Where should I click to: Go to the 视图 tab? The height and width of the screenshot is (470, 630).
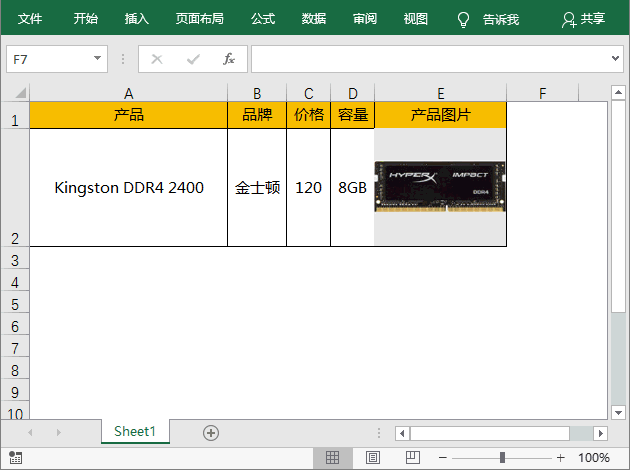click(x=416, y=18)
